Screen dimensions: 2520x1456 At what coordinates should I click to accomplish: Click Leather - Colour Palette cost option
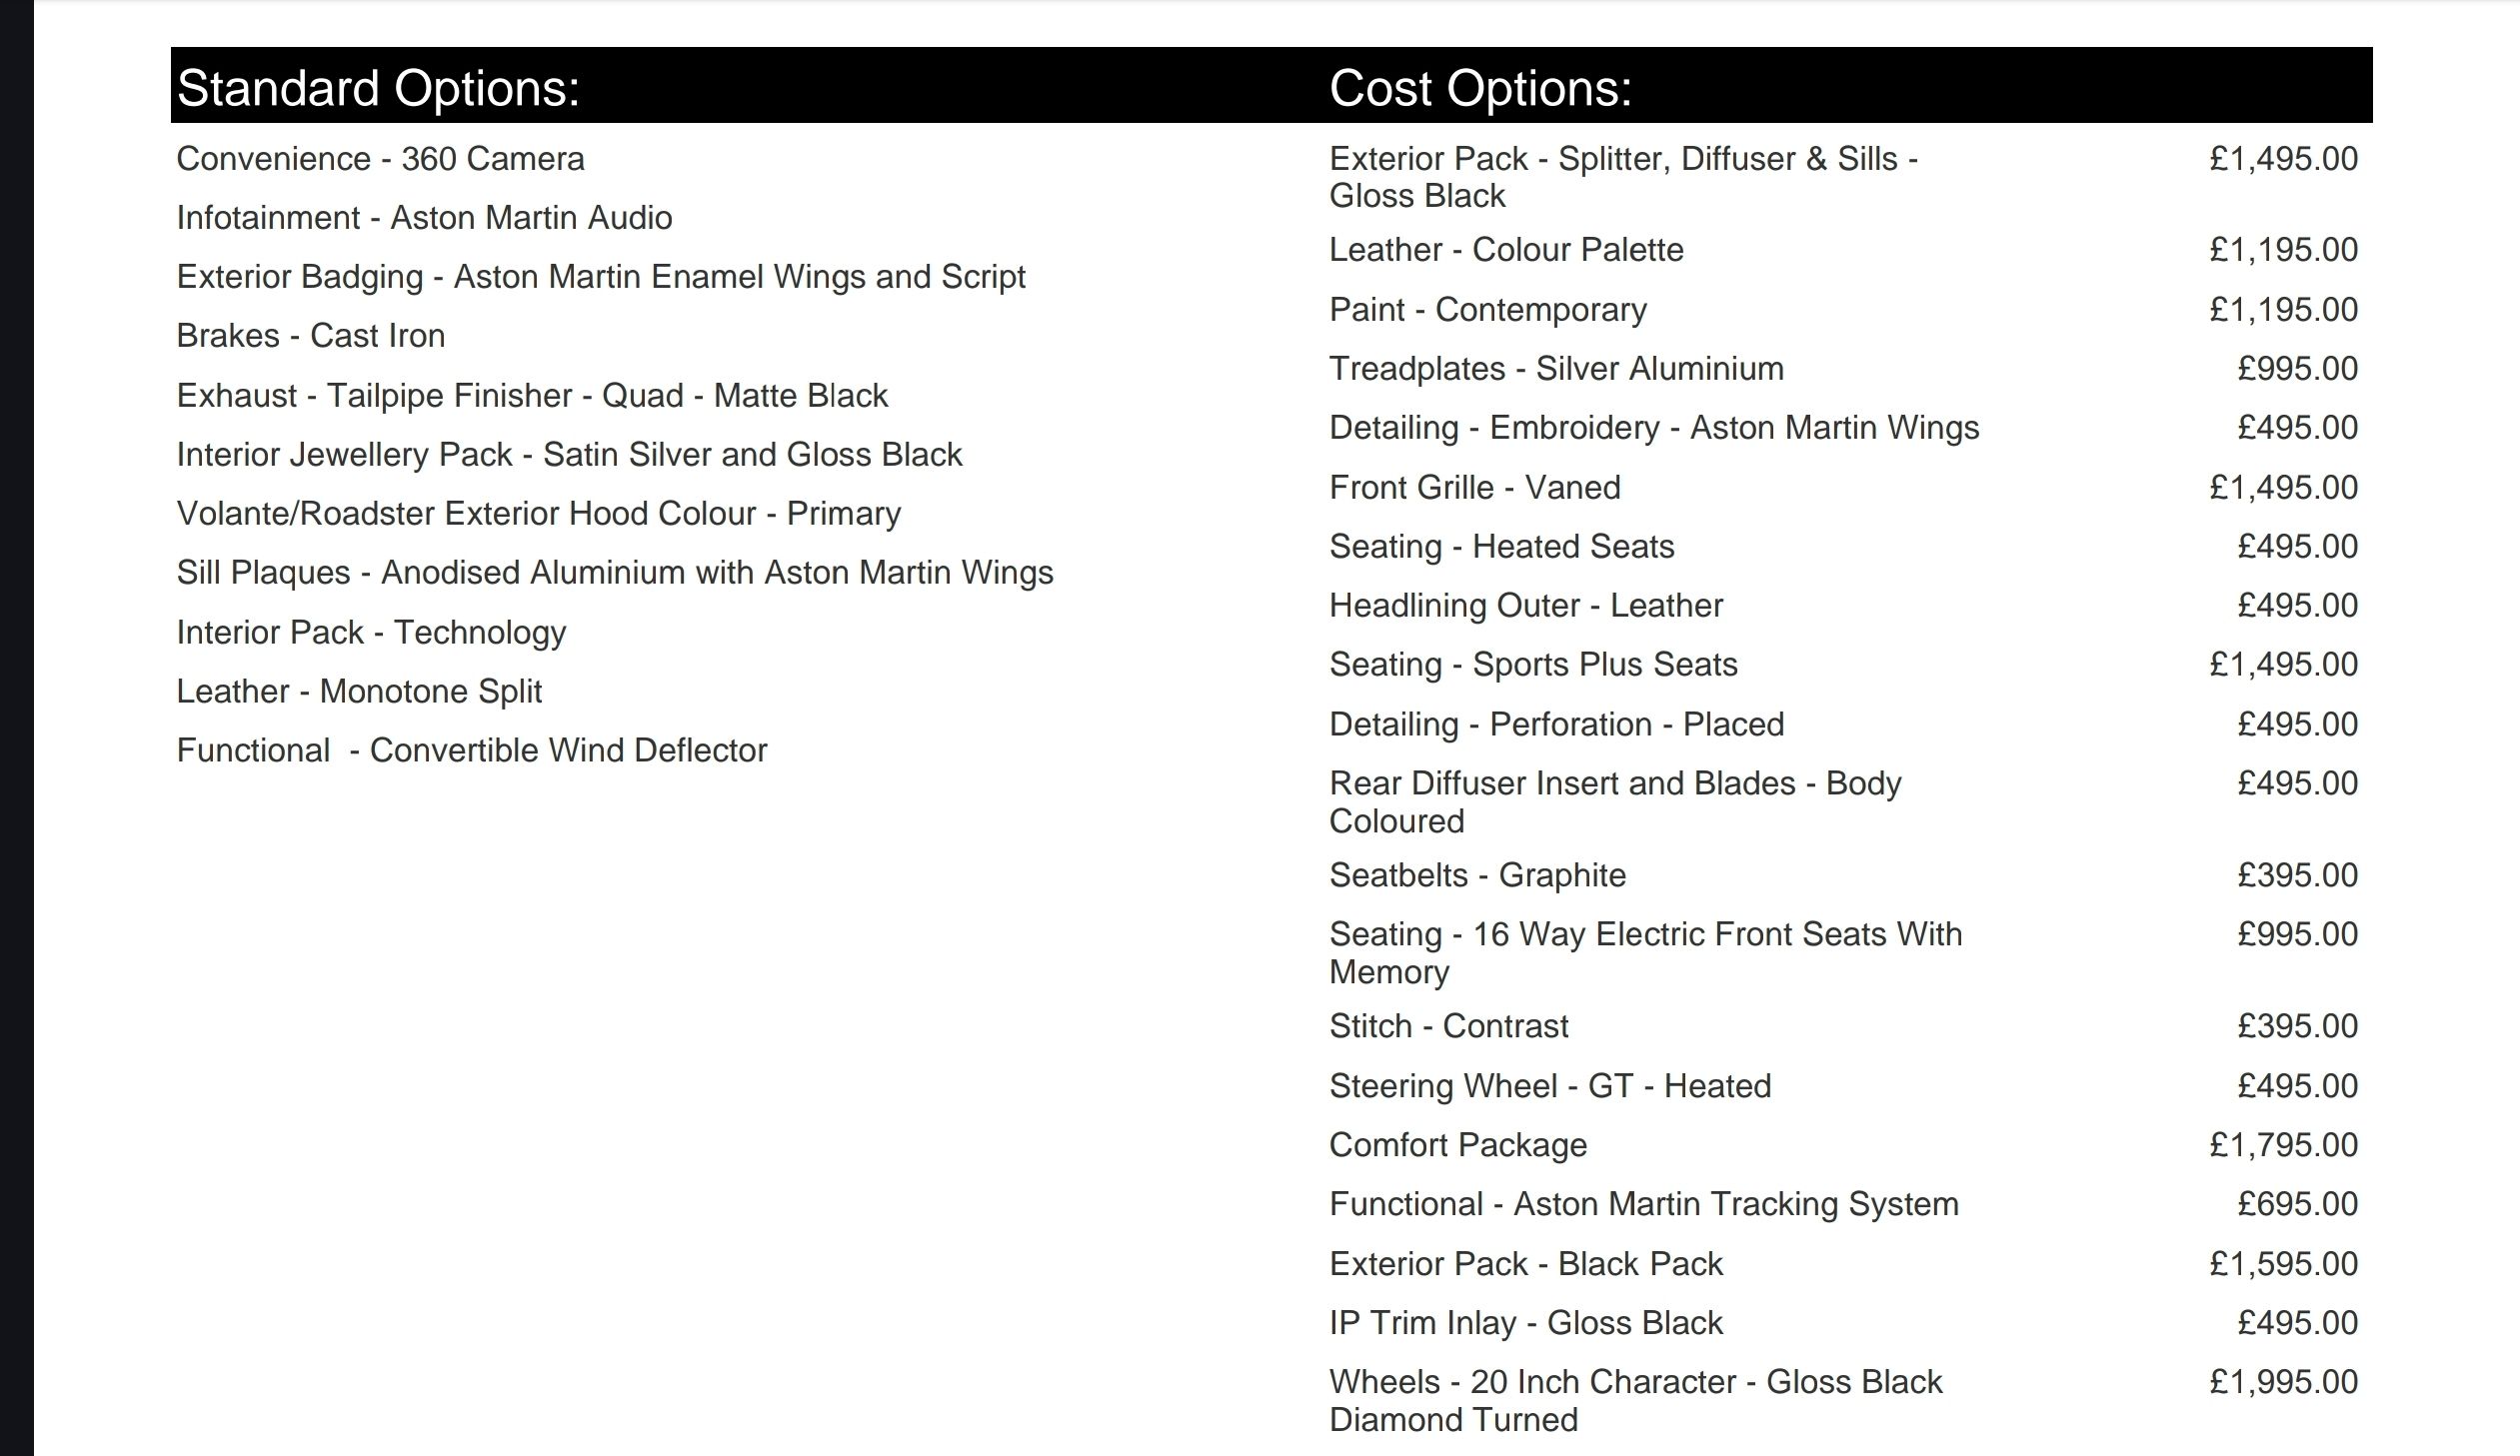[x=1506, y=250]
